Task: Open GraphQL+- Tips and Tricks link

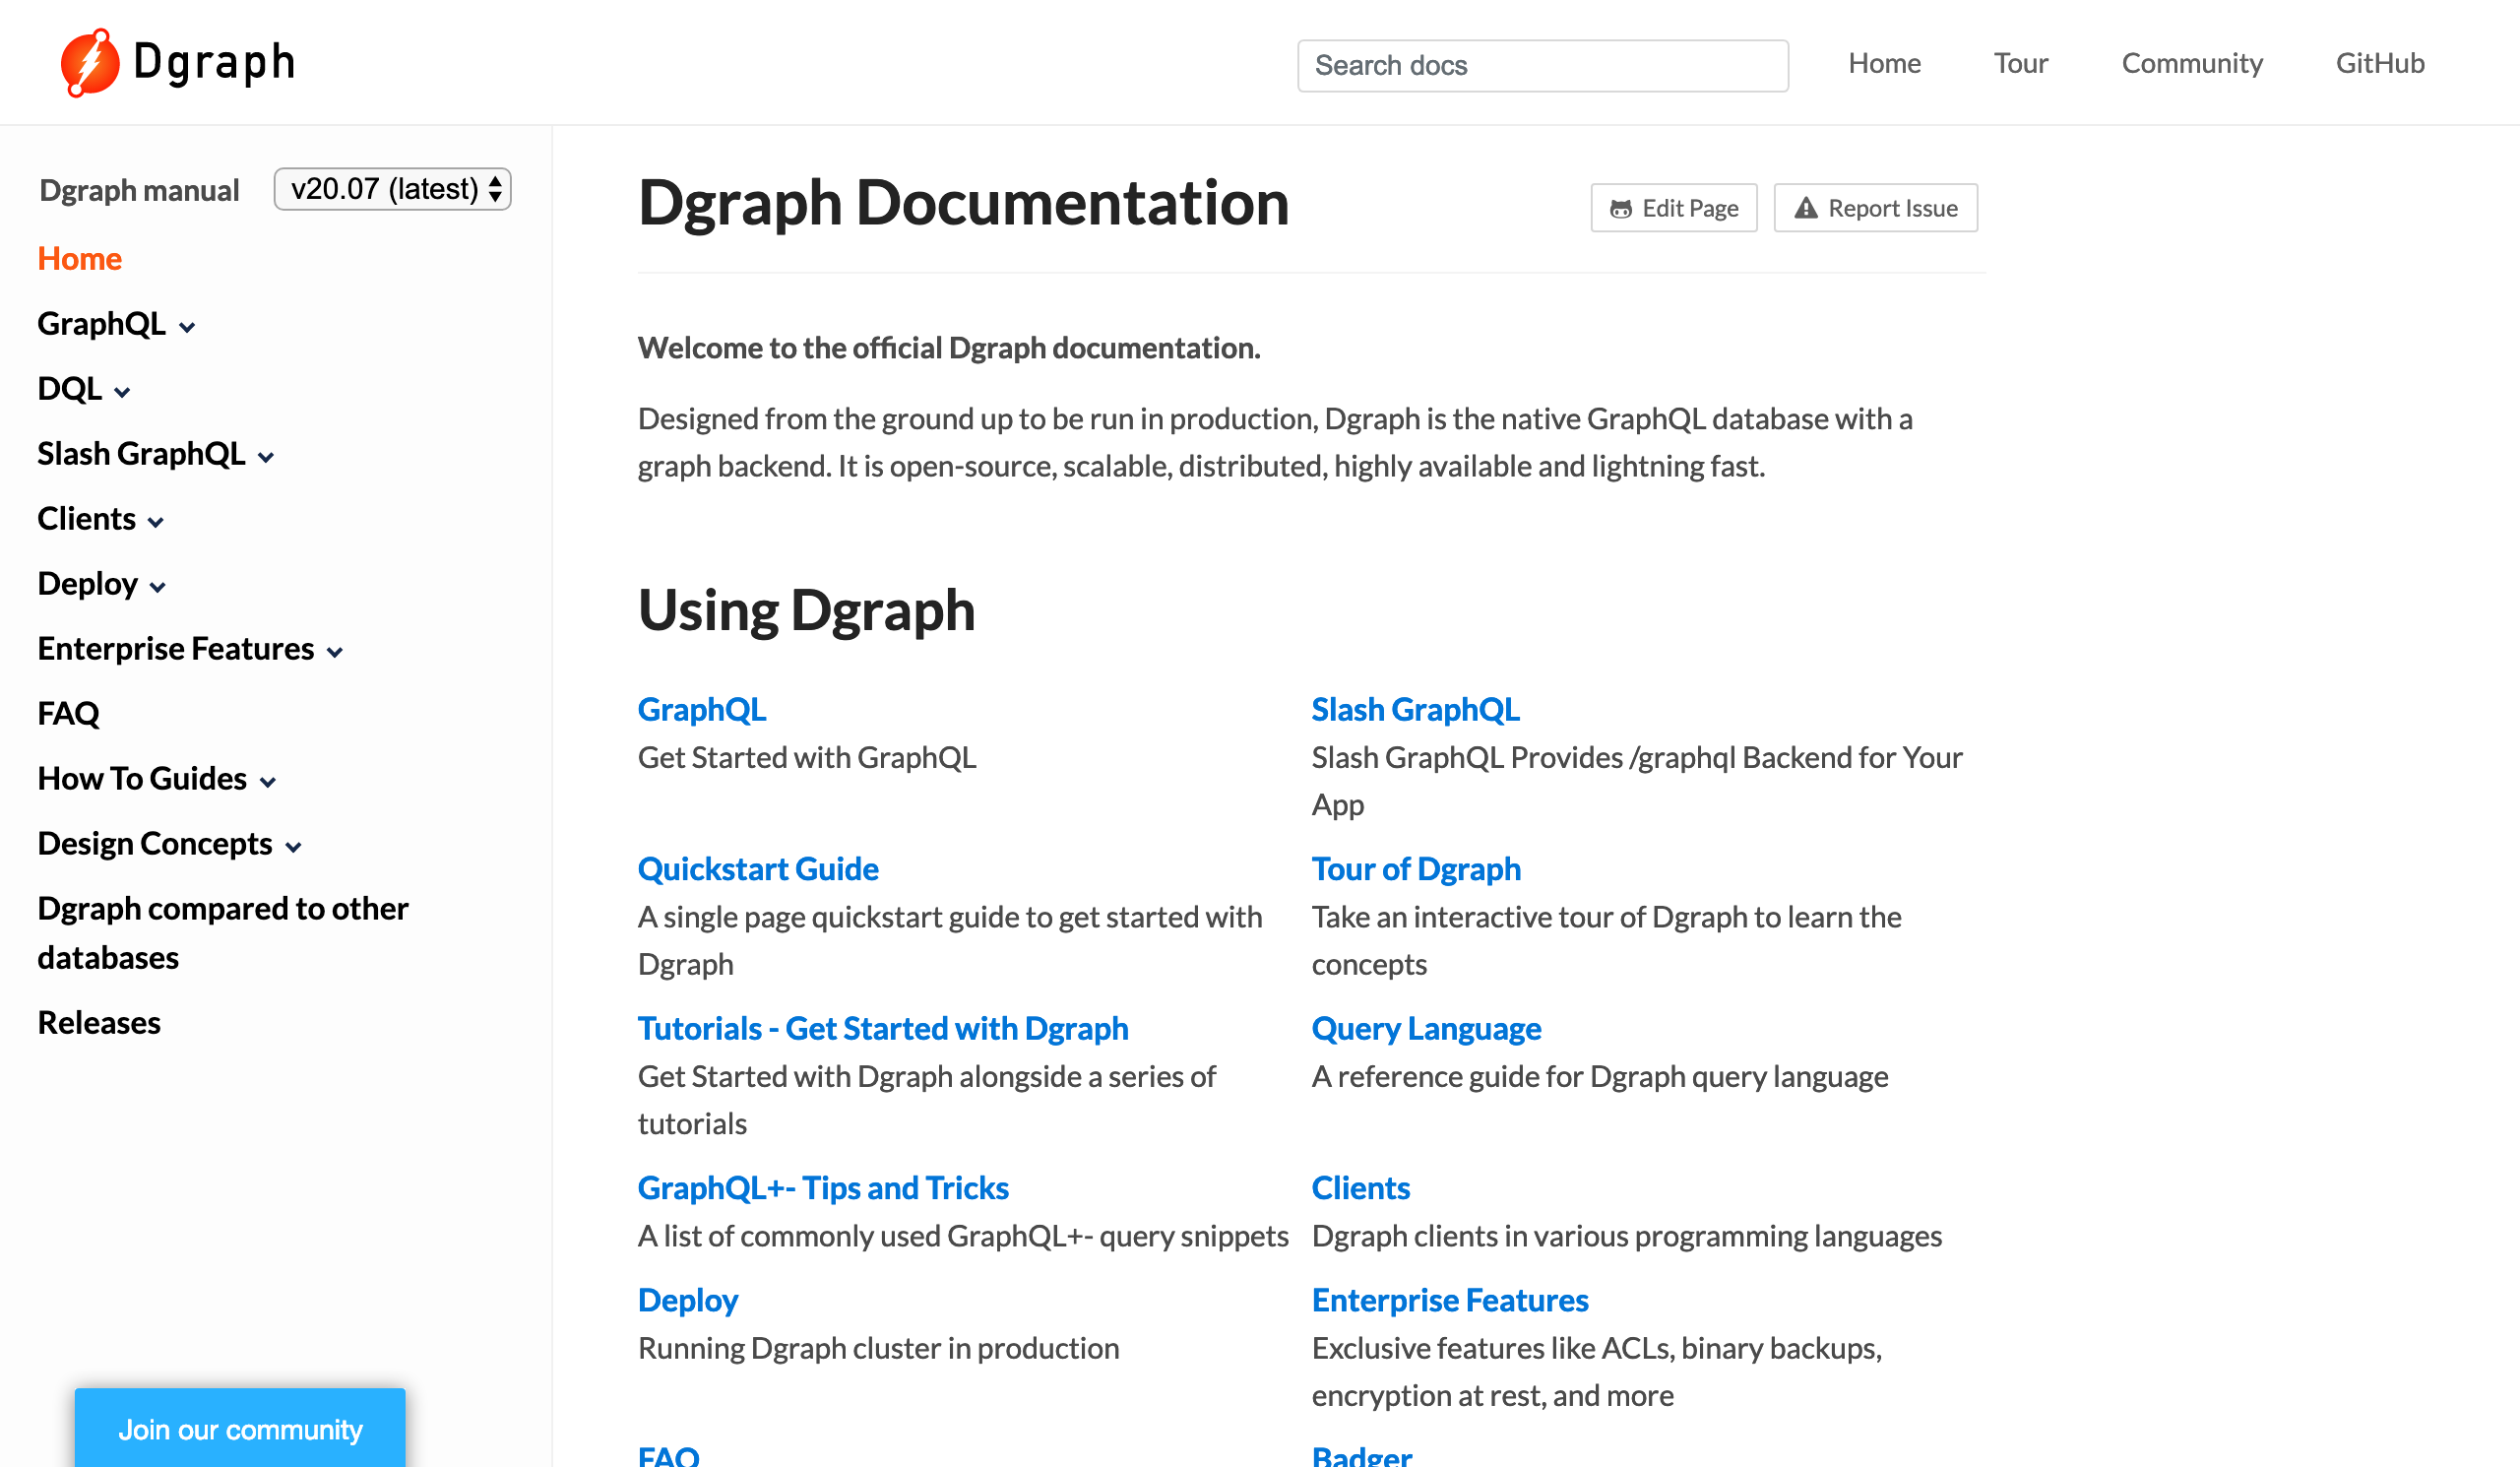Action: coord(823,1188)
